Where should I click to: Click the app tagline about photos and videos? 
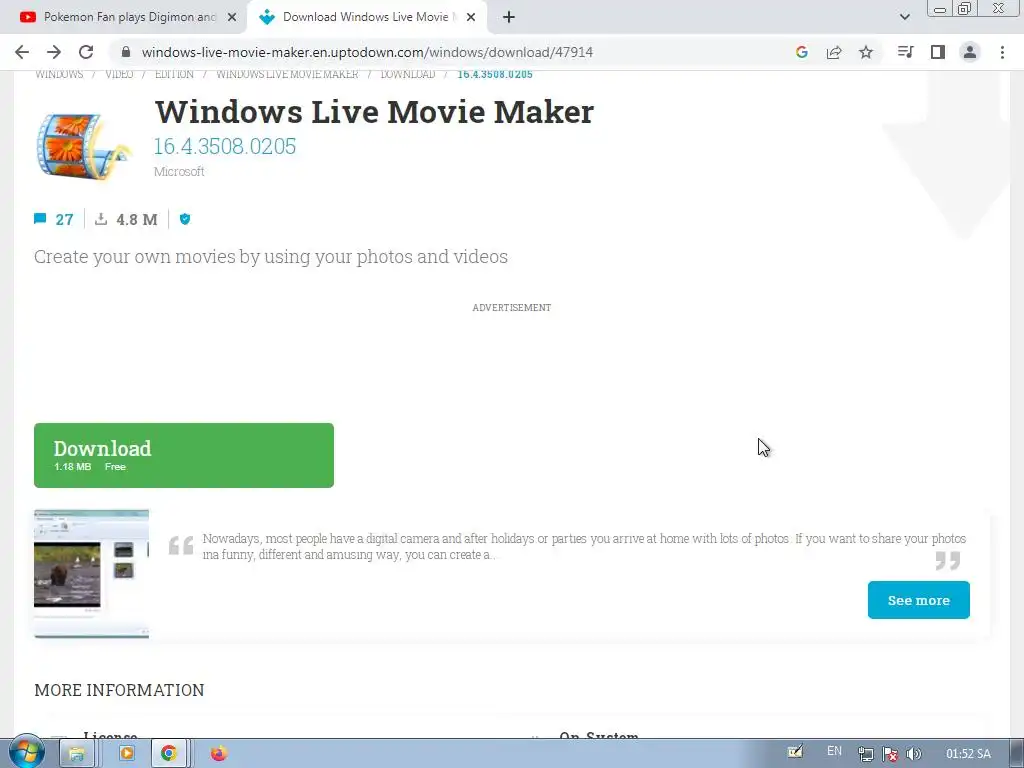(270, 257)
